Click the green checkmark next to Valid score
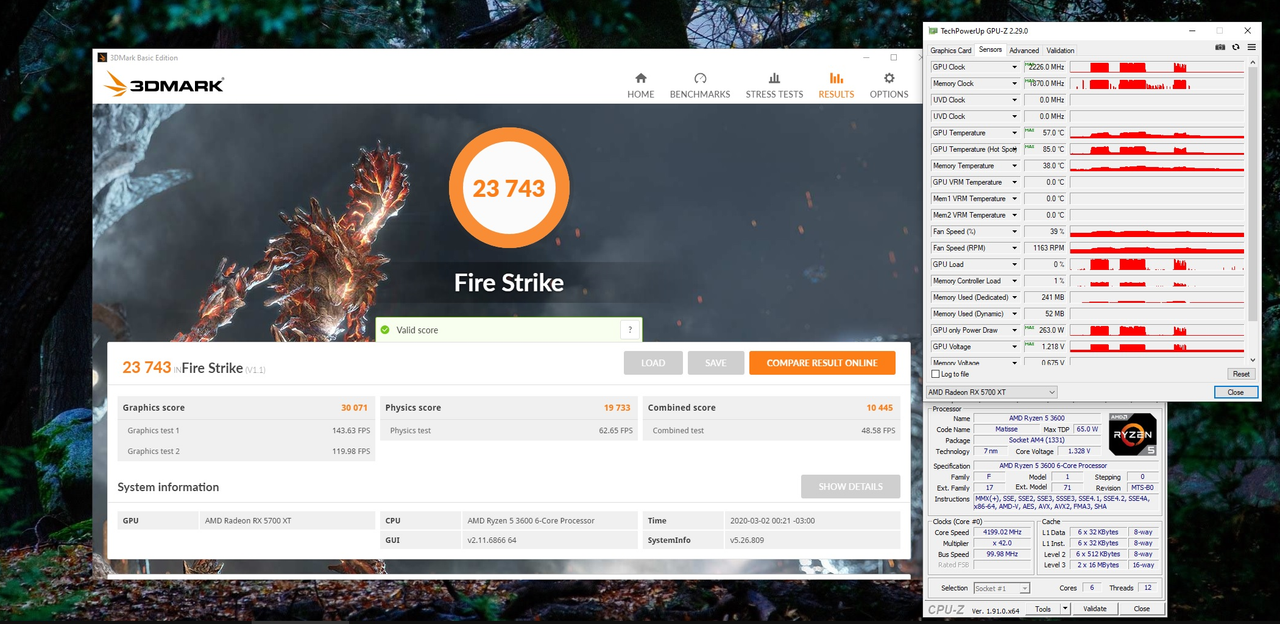Screen dimensions: 1280x624 pyautogui.click(x=385, y=330)
